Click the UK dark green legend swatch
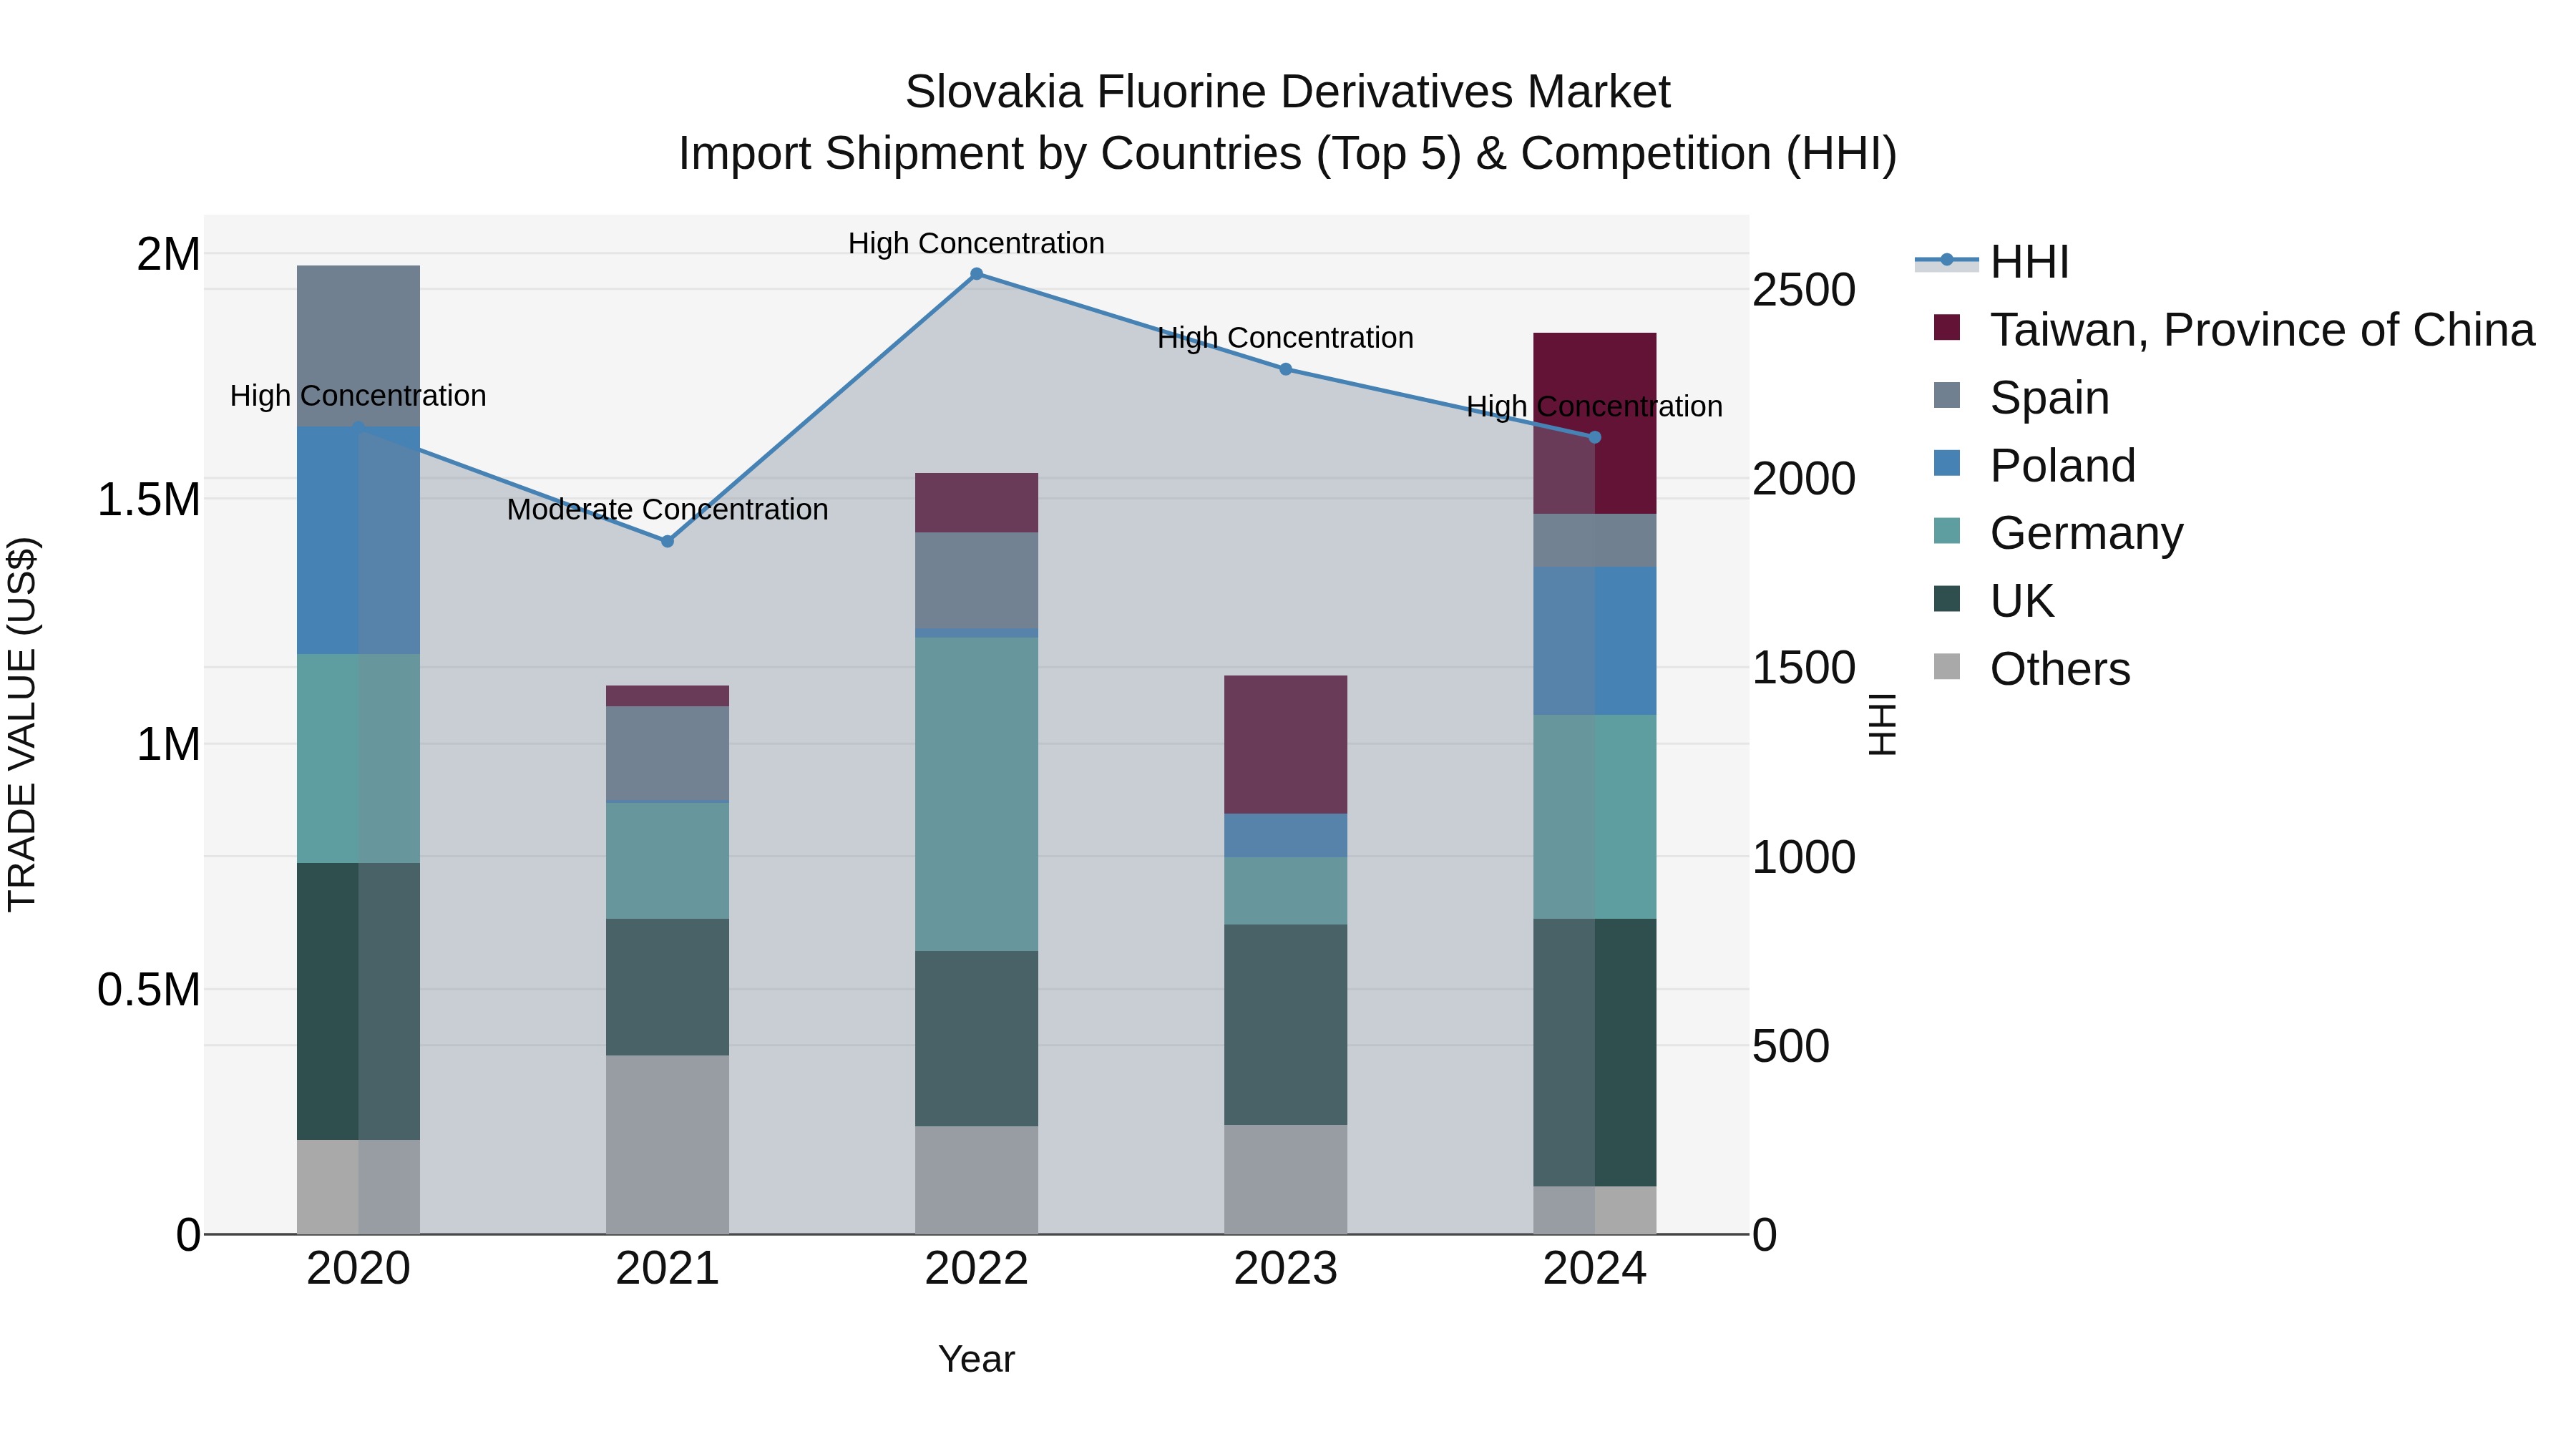The width and height of the screenshot is (2576, 1449). click(x=1947, y=598)
